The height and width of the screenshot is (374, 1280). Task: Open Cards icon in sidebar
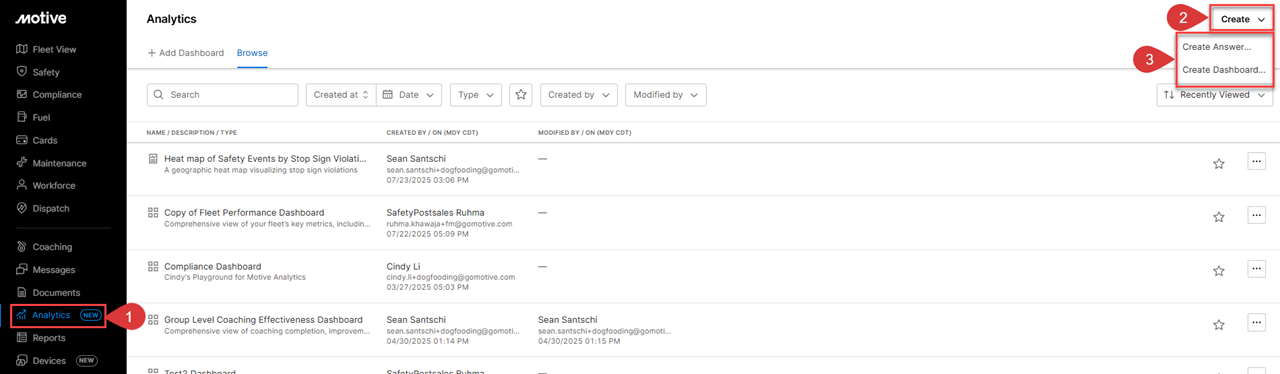22,140
